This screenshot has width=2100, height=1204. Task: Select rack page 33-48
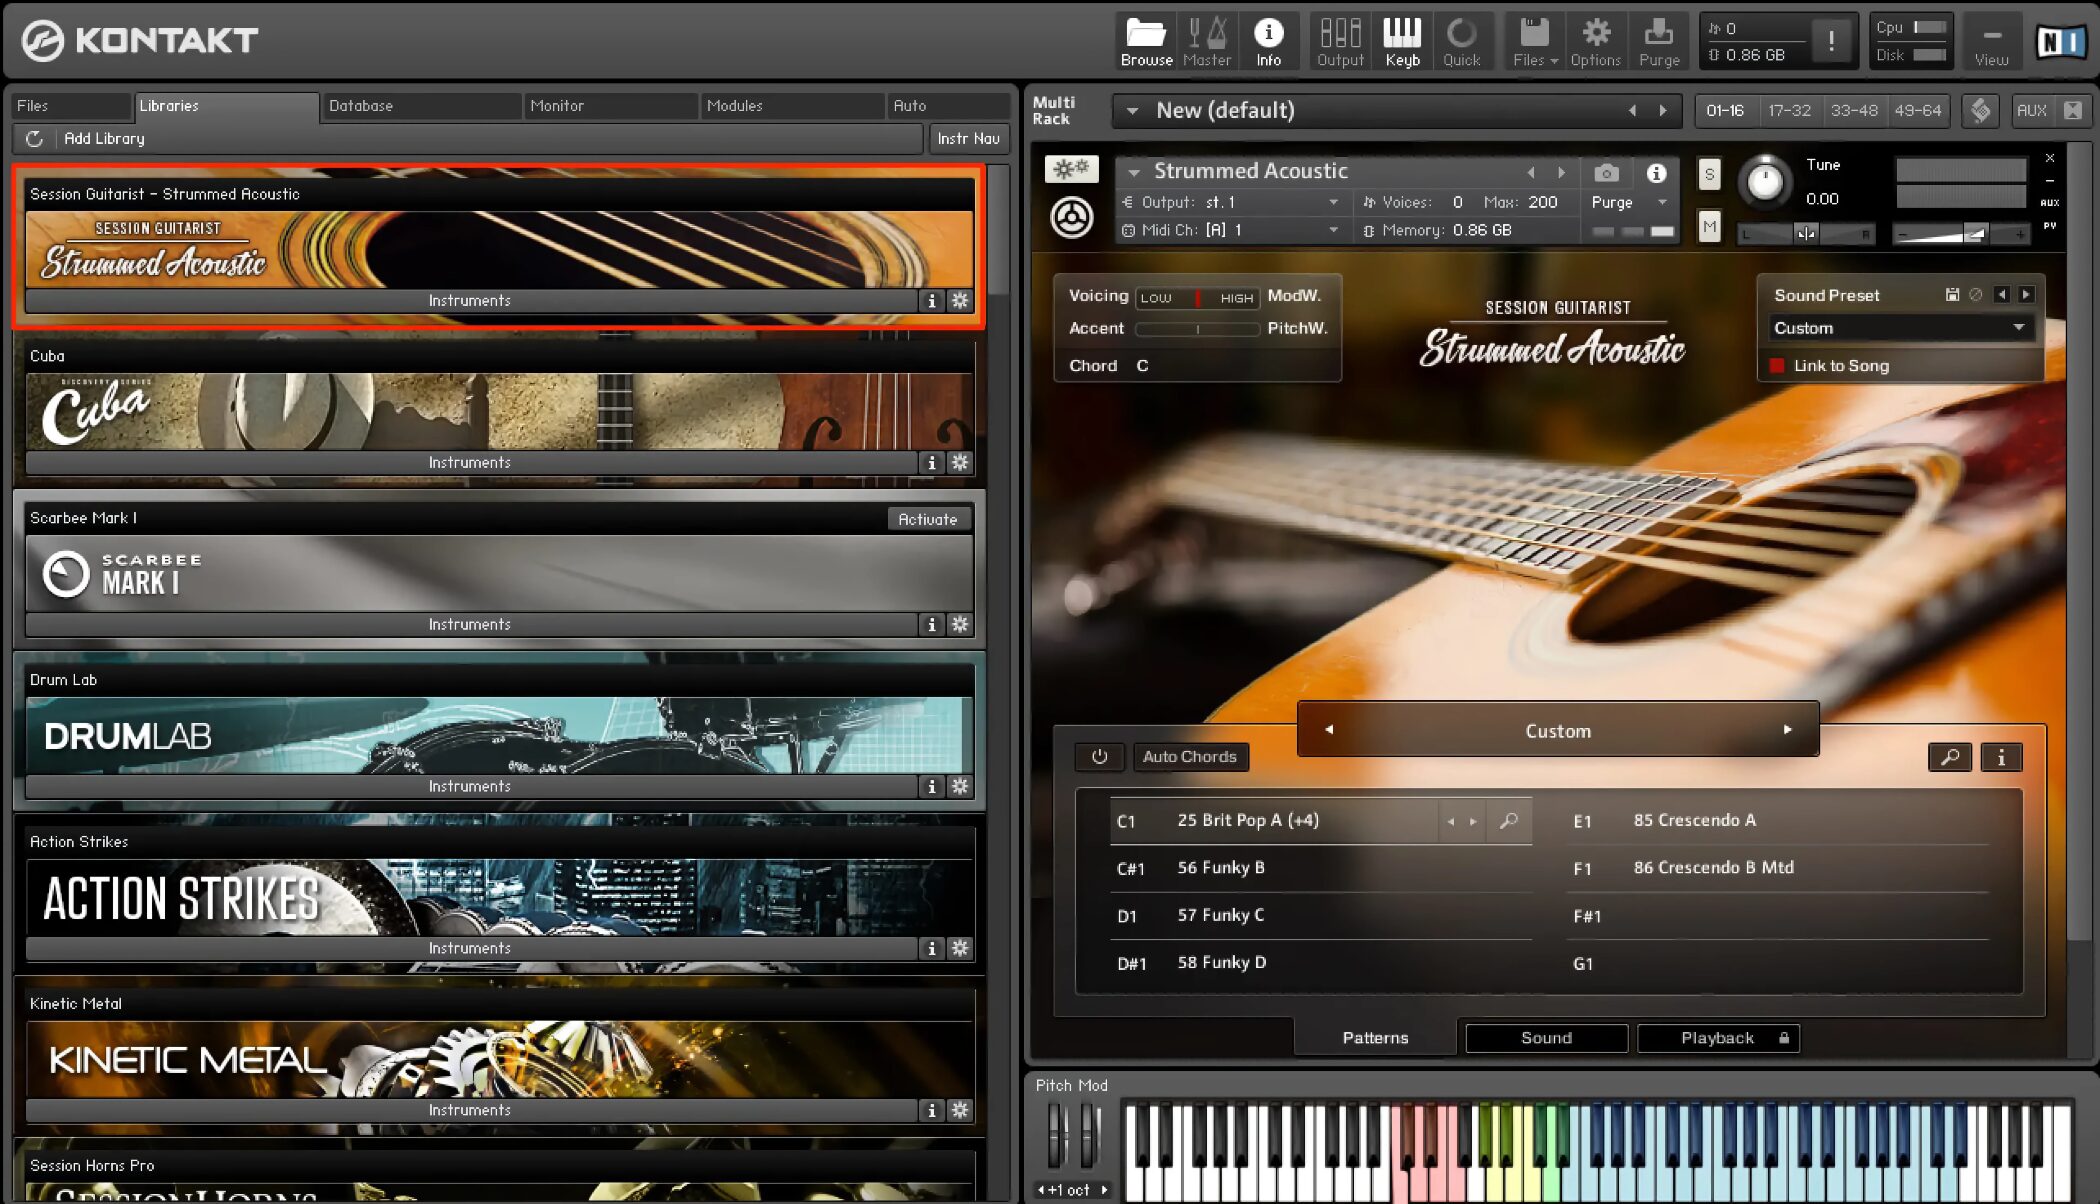pyautogui.click(x=1853, y=110)
